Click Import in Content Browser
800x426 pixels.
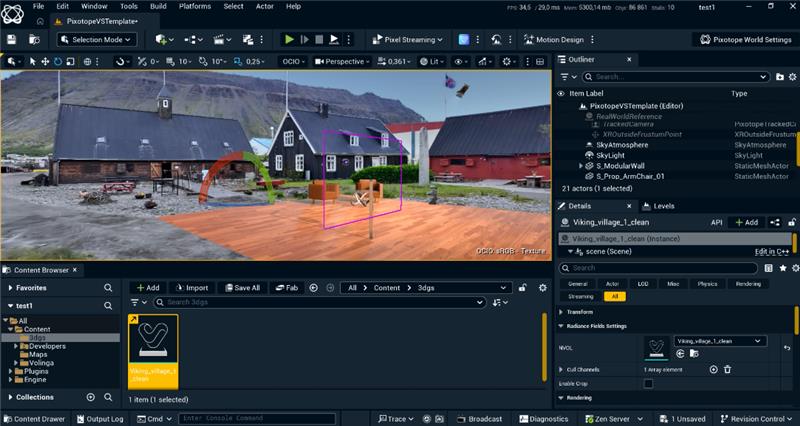[x=190, y=288]
